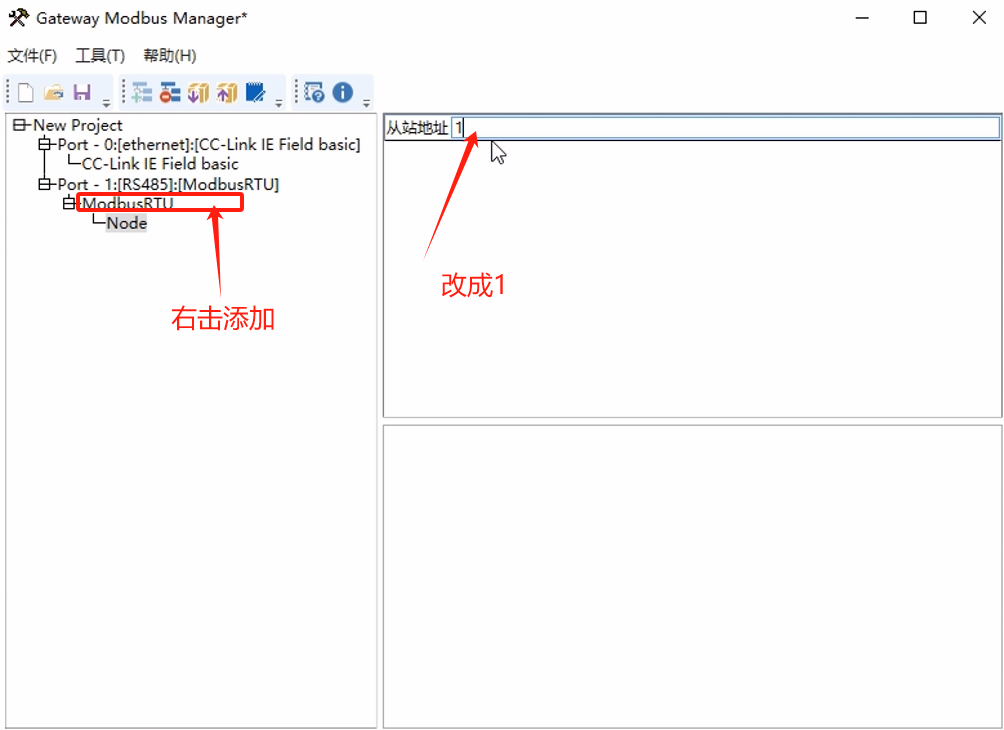Collapse the Port - 1 RS485 branch
The height and width of the screenshot is (730, 1004).
(44, 185)
